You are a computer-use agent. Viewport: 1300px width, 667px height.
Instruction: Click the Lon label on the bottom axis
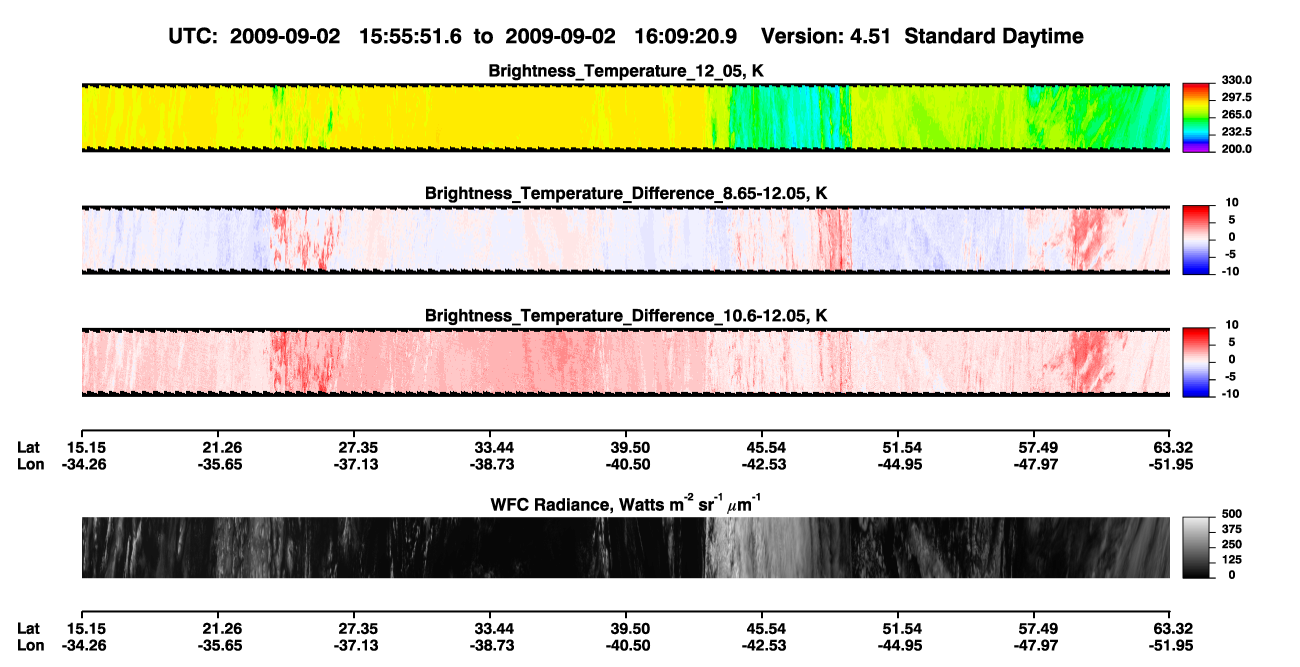(30, 645)
